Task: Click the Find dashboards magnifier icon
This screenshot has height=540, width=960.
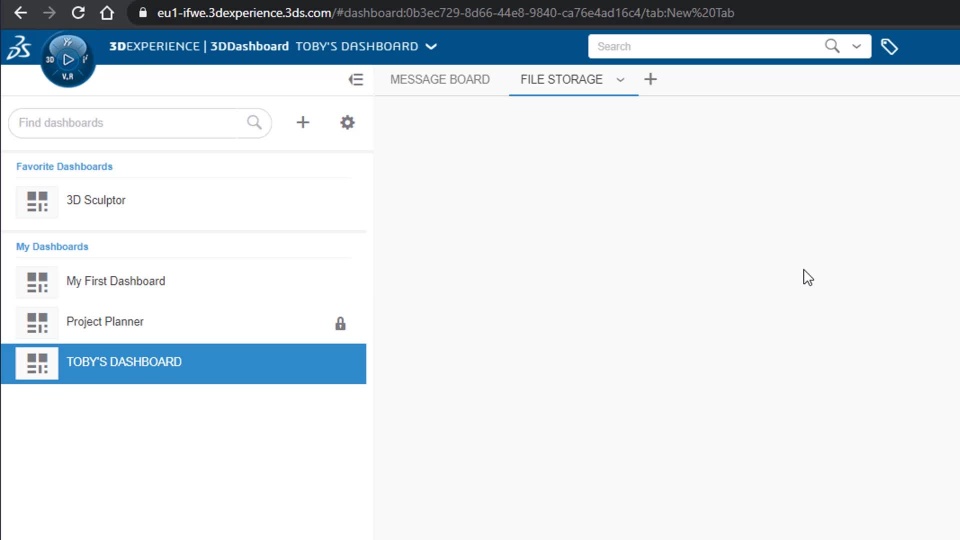Action: [255, 122]
